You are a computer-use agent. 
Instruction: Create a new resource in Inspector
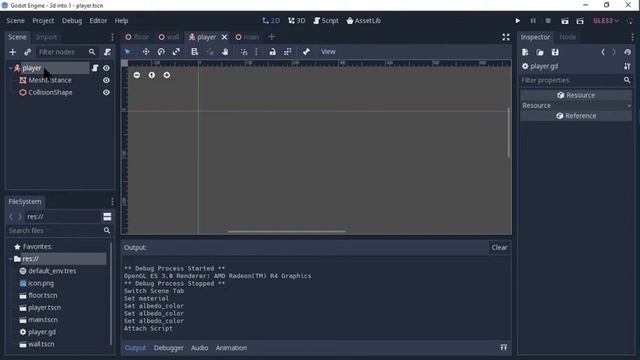[x=525, y=52]
